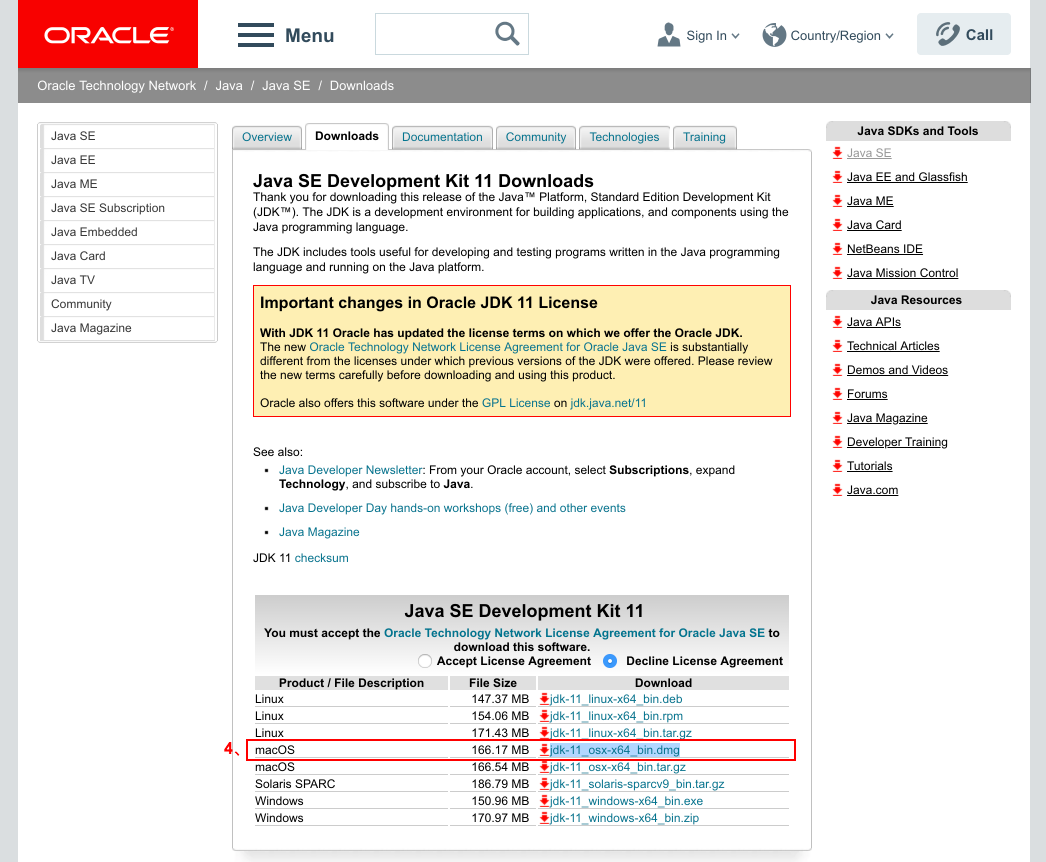
Task: Open Java Magazine in left sidebar
Action: pos(129,328)
